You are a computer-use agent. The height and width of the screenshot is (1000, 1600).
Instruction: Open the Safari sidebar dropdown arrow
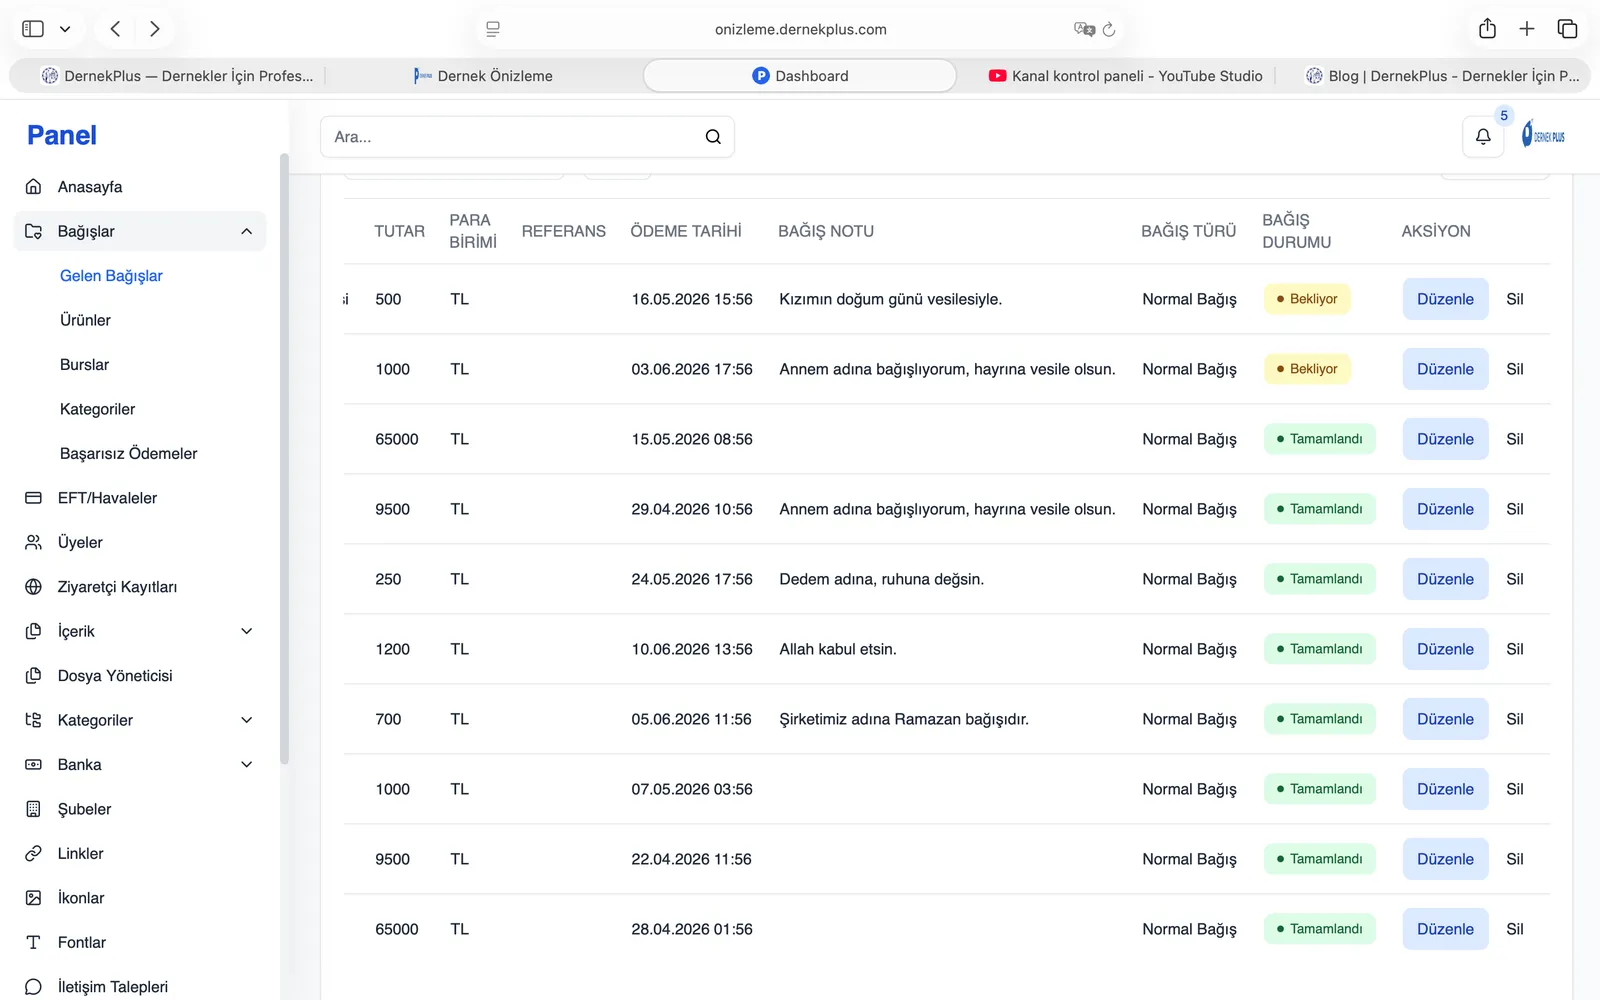tap(65, 29)
